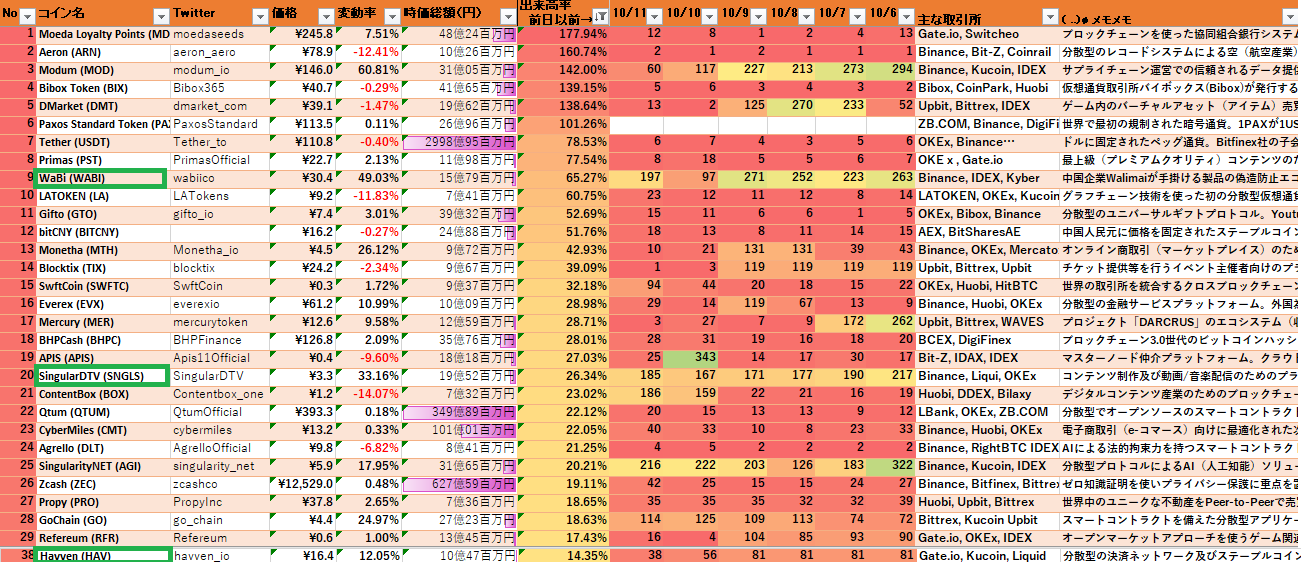Screen dimensions: 1301x562
Task: Select the 変動率 cell -14.07%
Action: (369, 394)
